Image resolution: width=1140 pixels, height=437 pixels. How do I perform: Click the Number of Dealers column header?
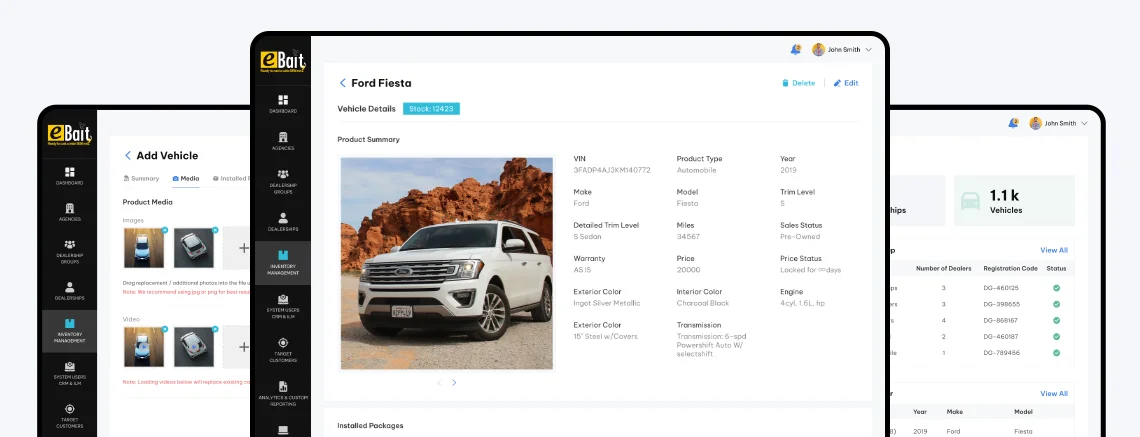[943, 268]
